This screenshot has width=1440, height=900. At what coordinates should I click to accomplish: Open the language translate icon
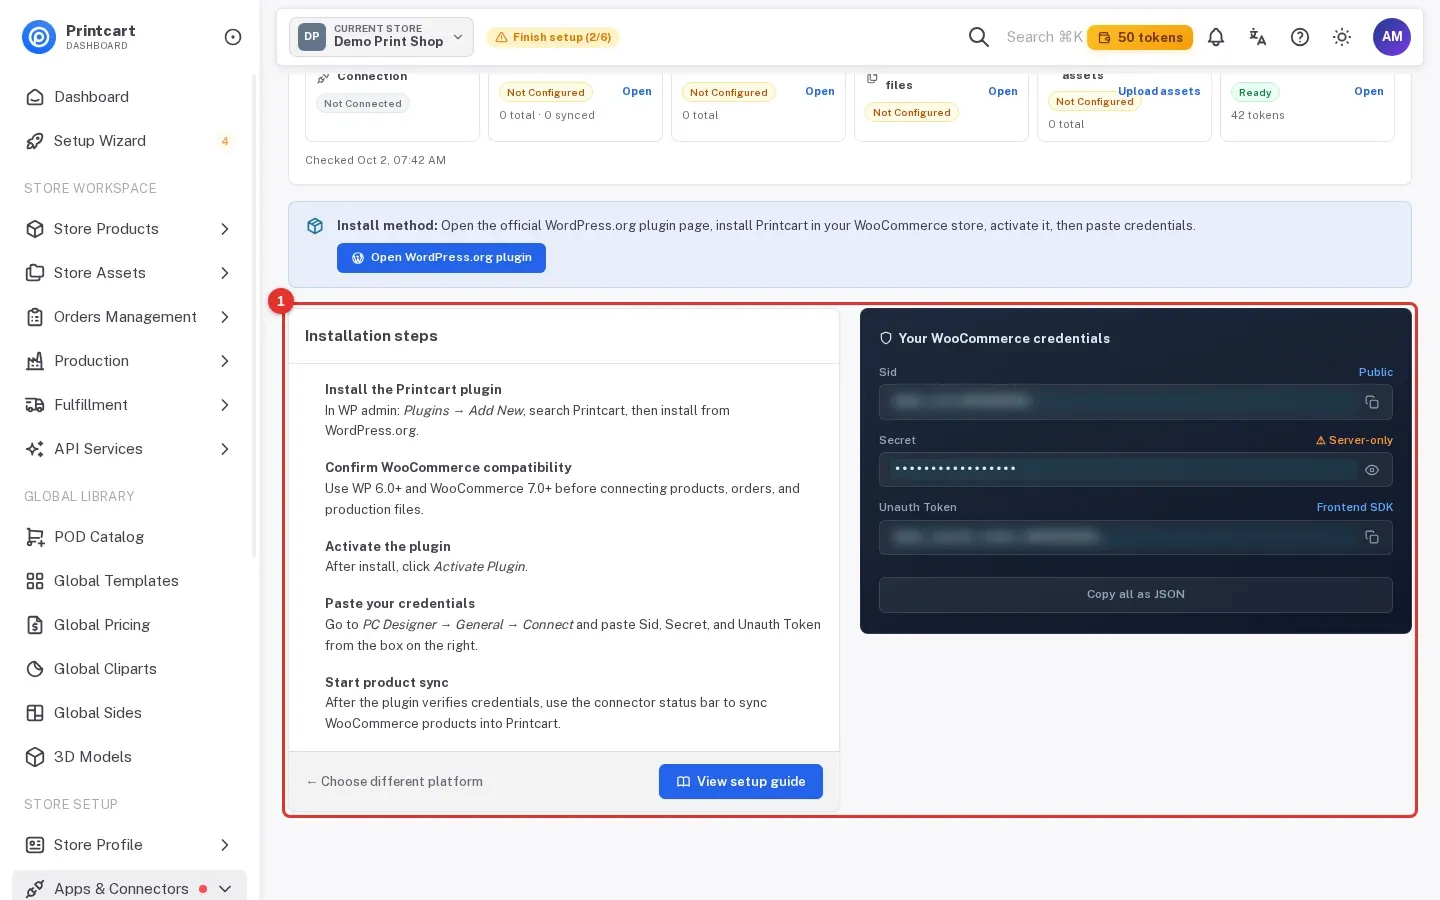[x=1258, y=37]
